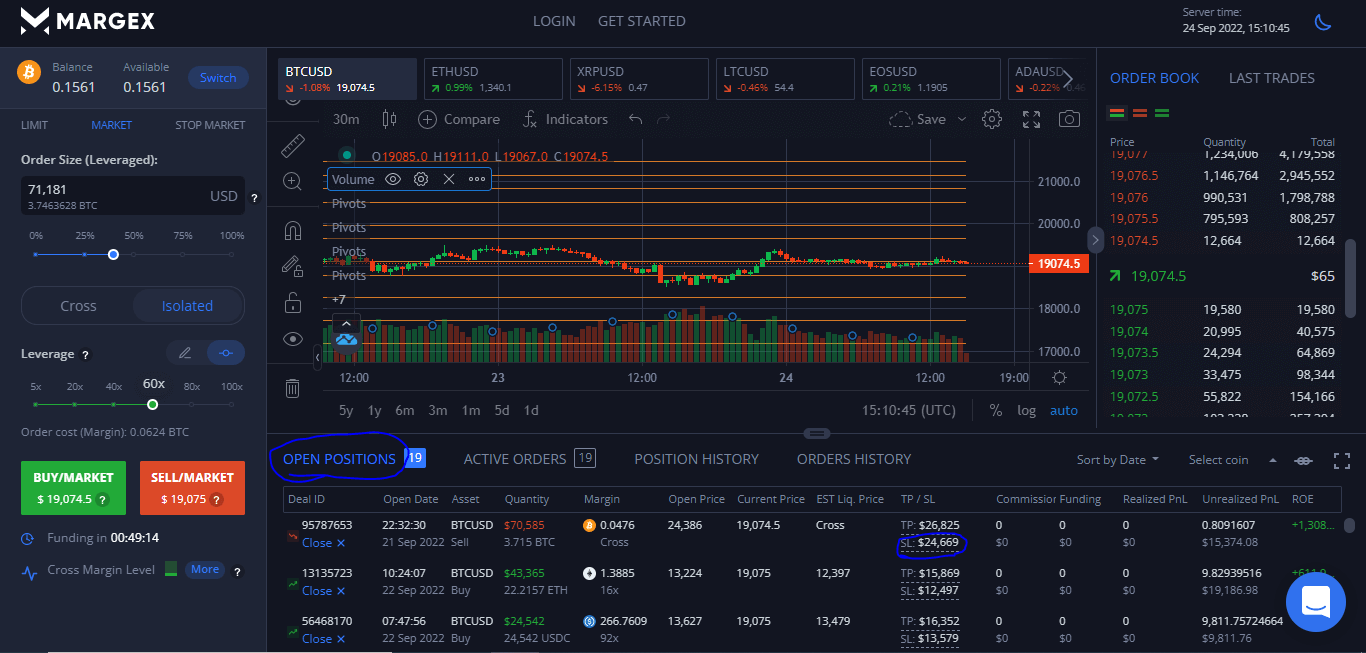Screen dimensions: 1366x653
Task: Collapse chart left drawing toolbar
Action: point(318,356)
